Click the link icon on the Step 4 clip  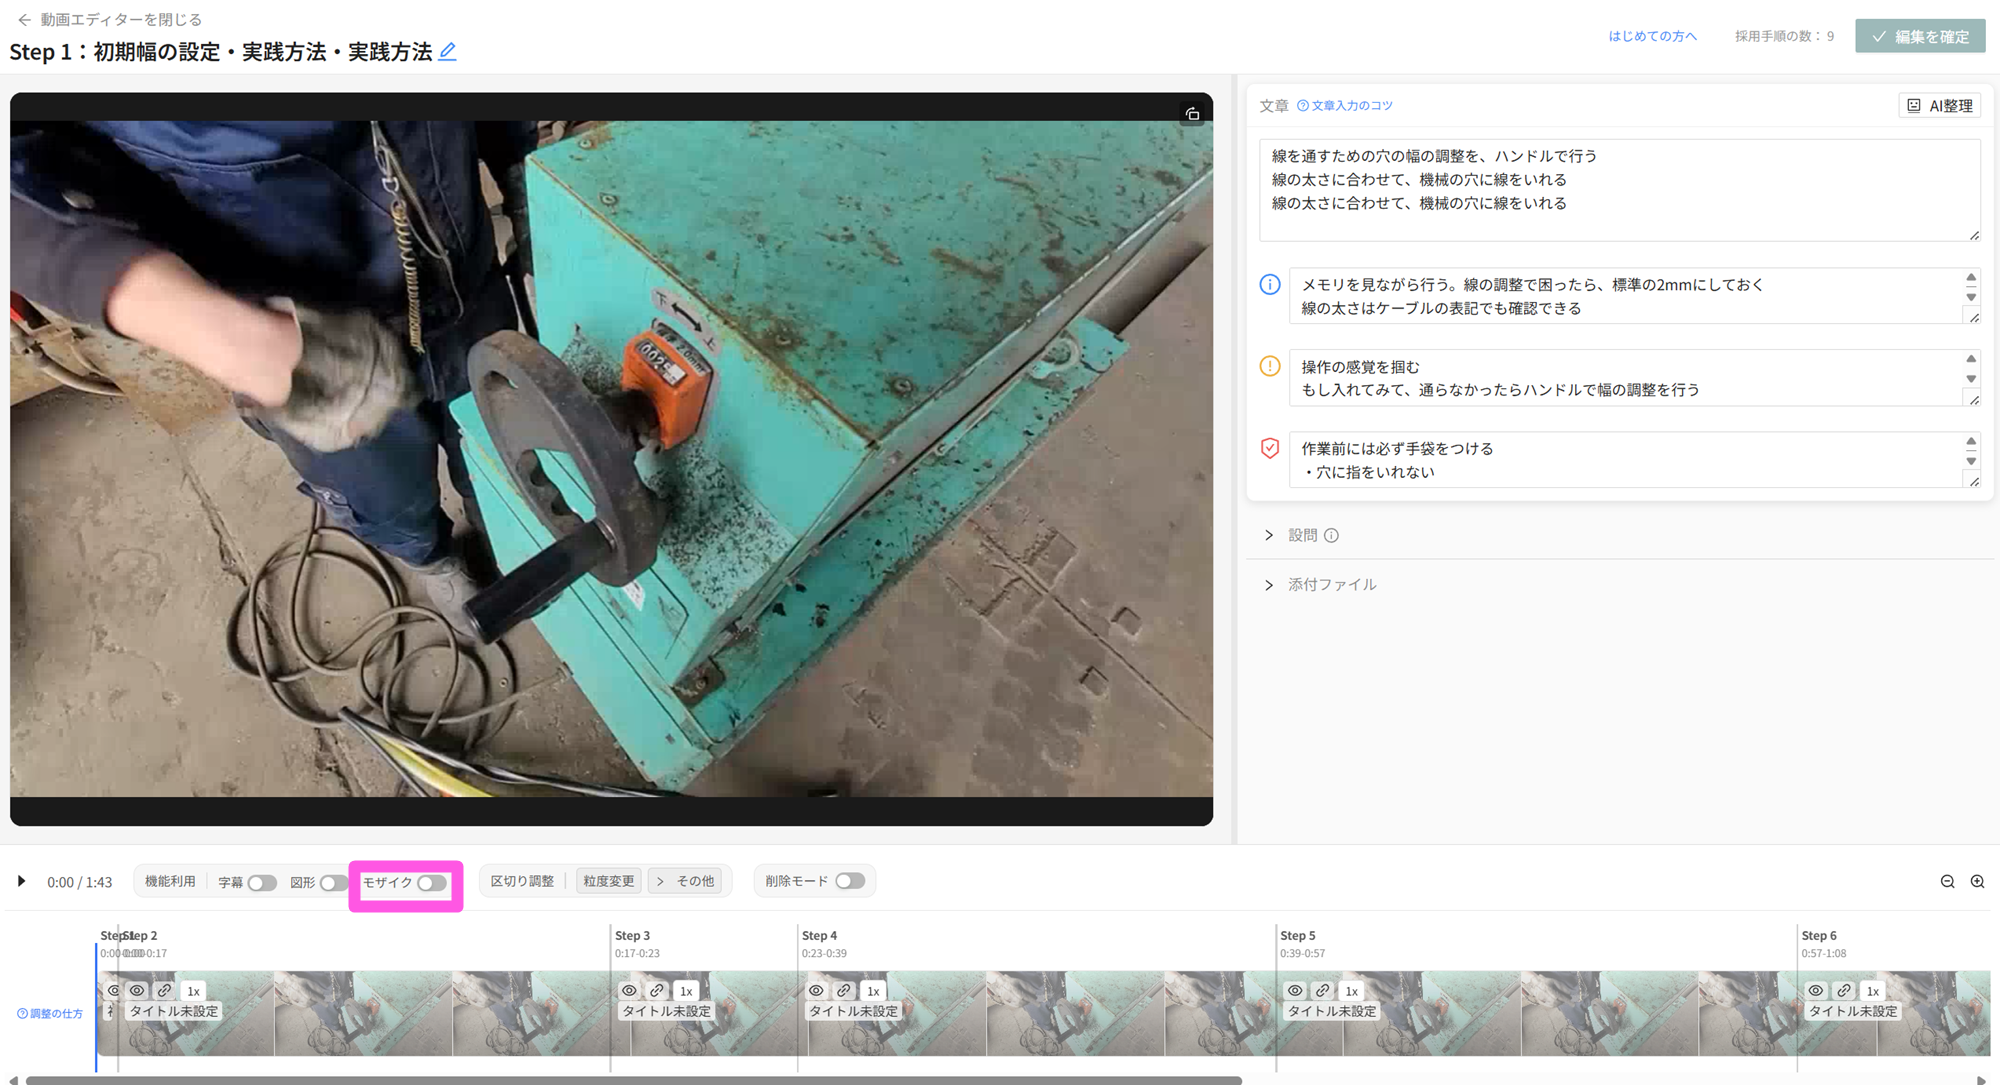point(844,990)
